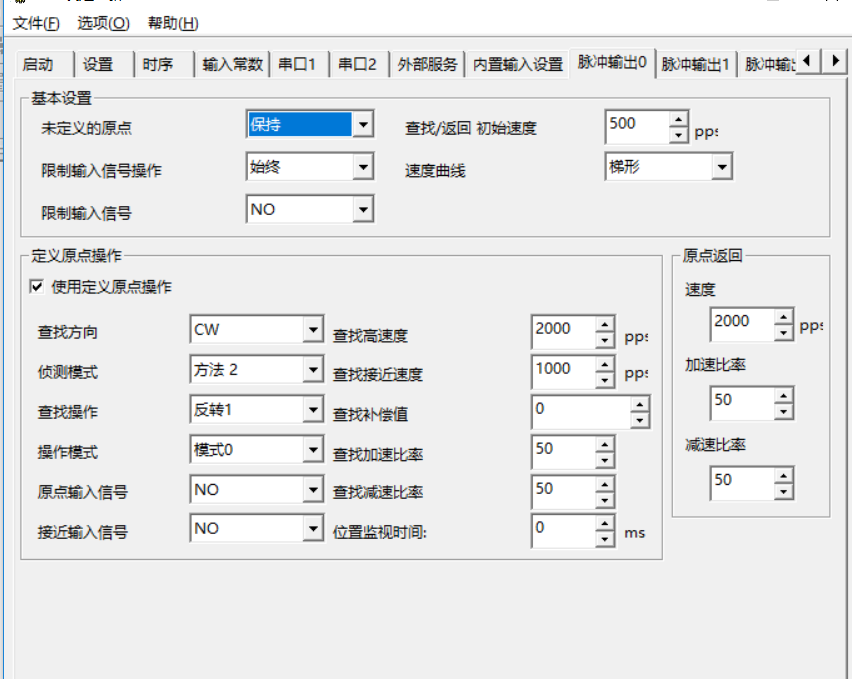
Task: Decrease 查找接近速度 with the down arrow
Action: click(x=604, y=380)
